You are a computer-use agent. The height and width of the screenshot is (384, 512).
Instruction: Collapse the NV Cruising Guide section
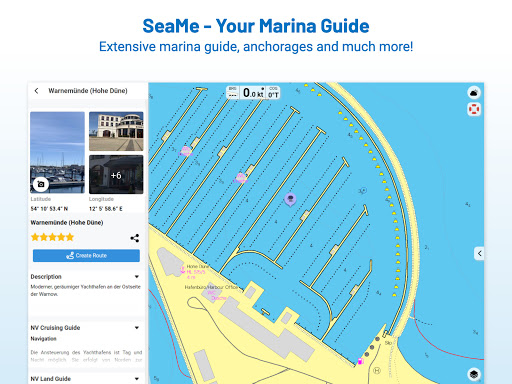coord(137,328)
